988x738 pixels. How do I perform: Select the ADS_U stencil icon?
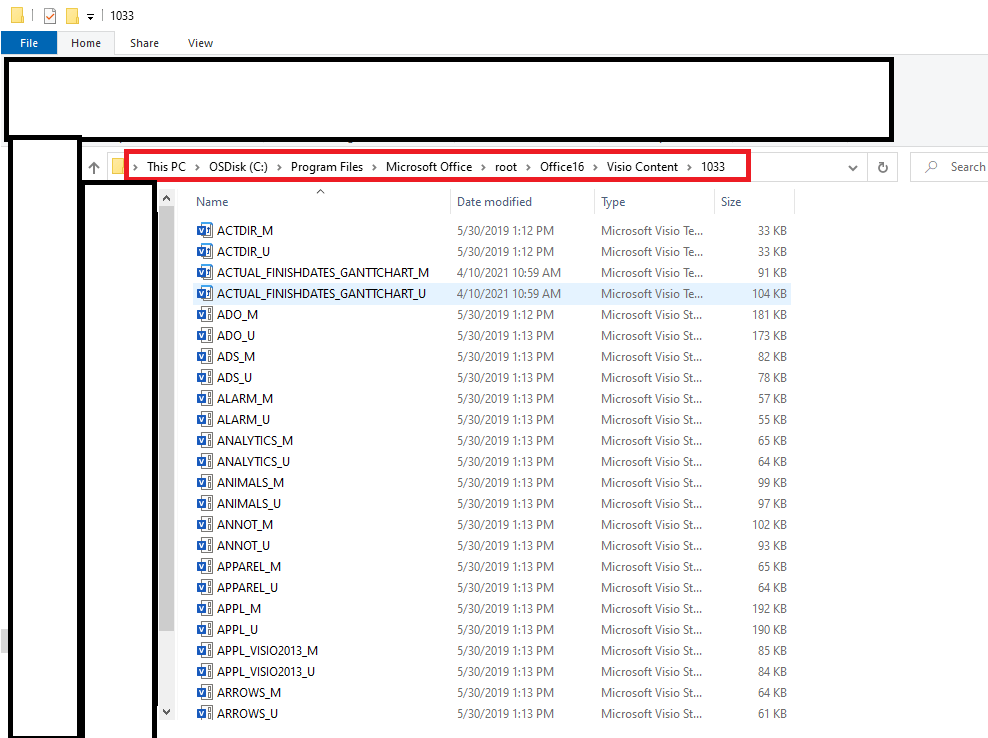(x=204, y=378)
